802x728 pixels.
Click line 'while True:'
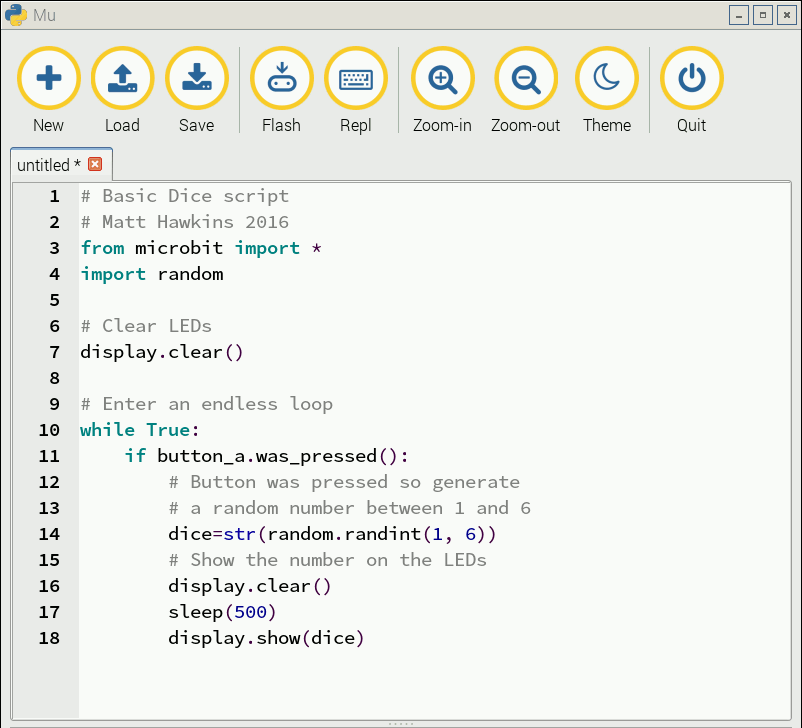click(x=140, y=430)
